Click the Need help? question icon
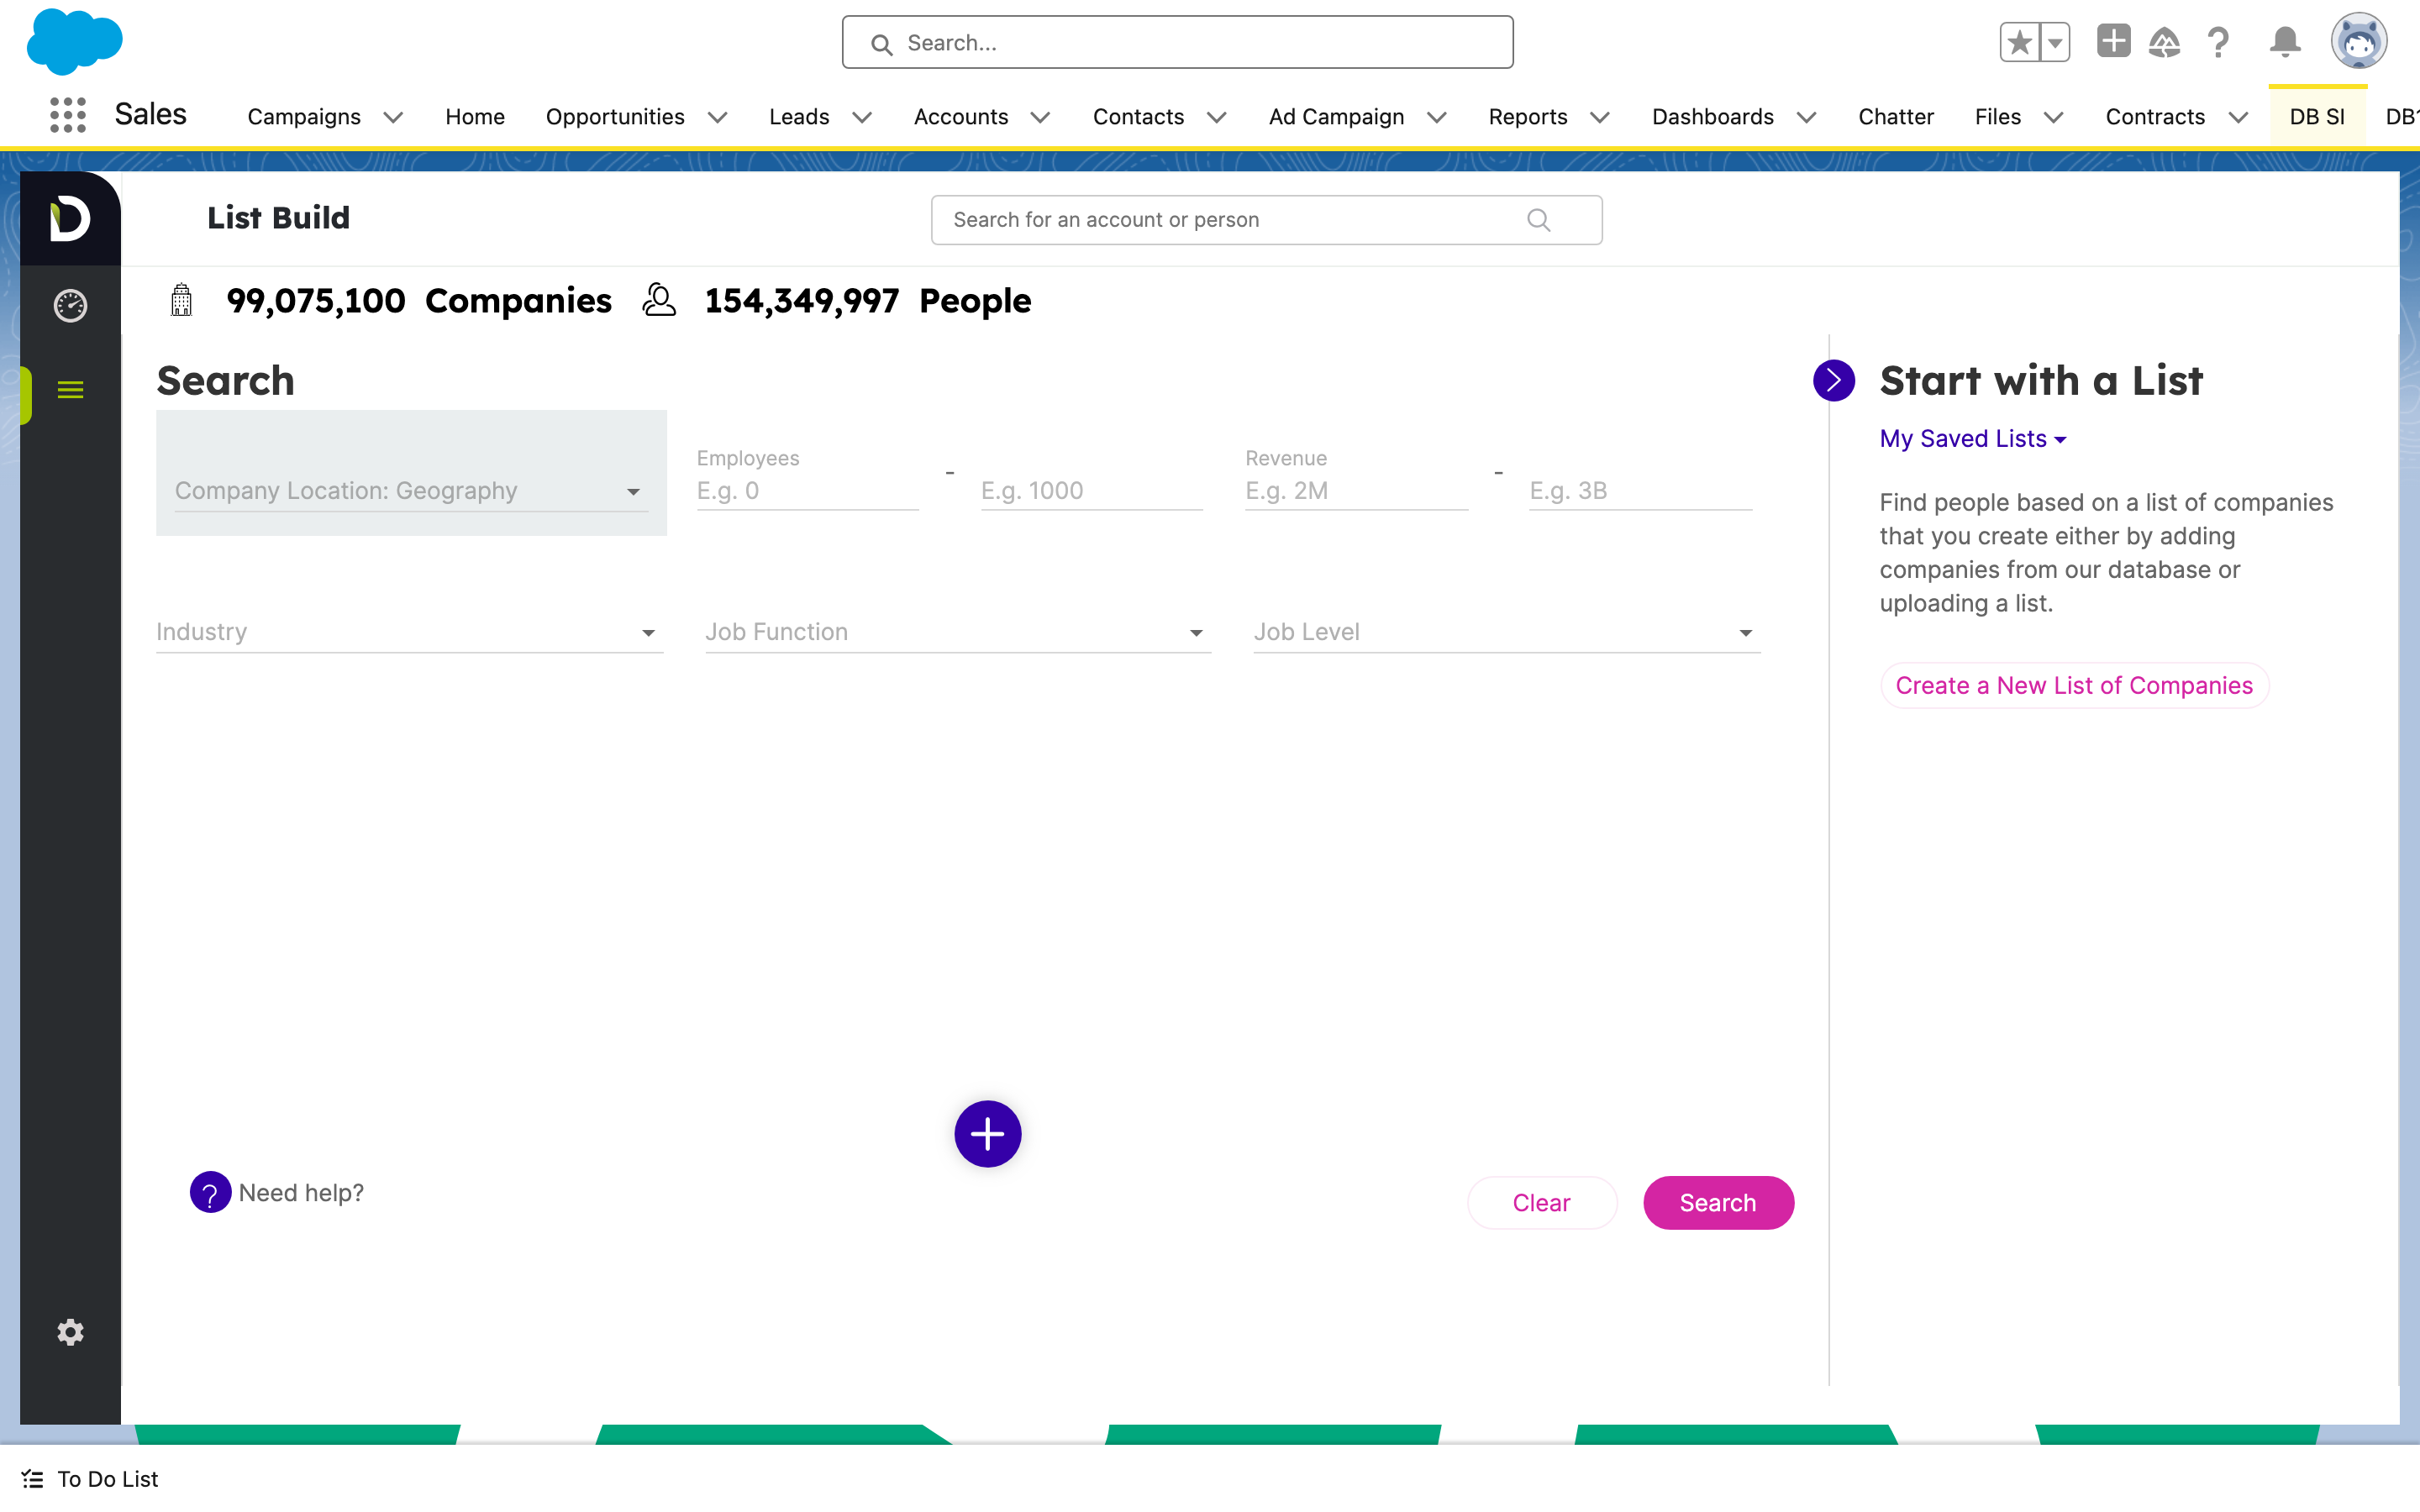The width and height of the screenshot is (2420, 1512). click(210, 1192)
